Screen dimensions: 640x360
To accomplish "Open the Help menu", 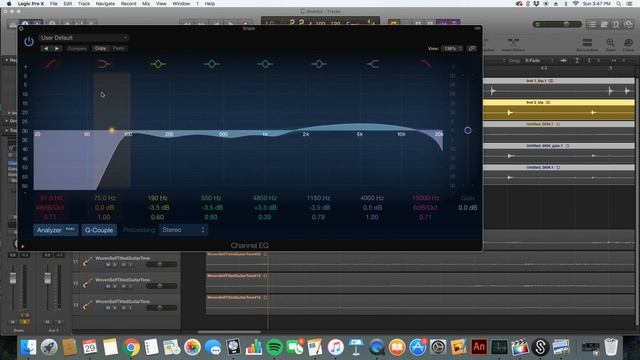I will pos(210,4).
